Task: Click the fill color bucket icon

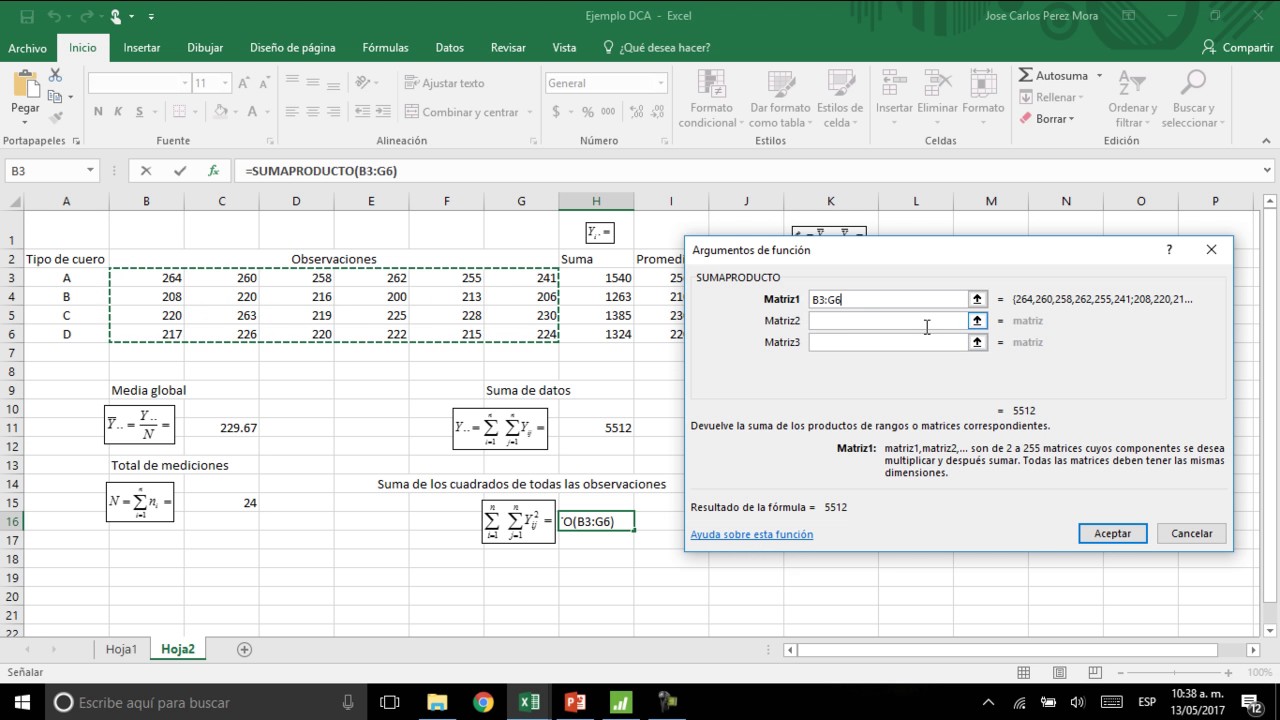Action: [x=221, y=112]
